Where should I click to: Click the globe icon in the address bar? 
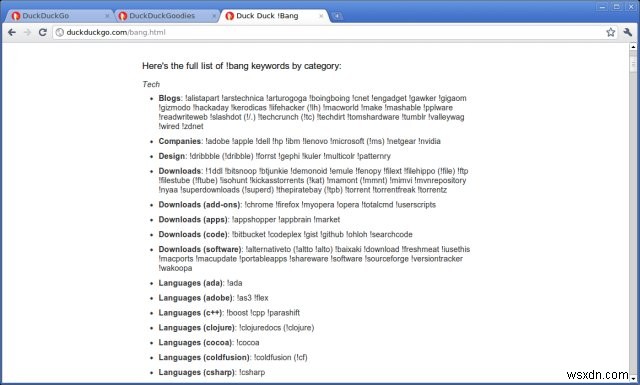60,32
